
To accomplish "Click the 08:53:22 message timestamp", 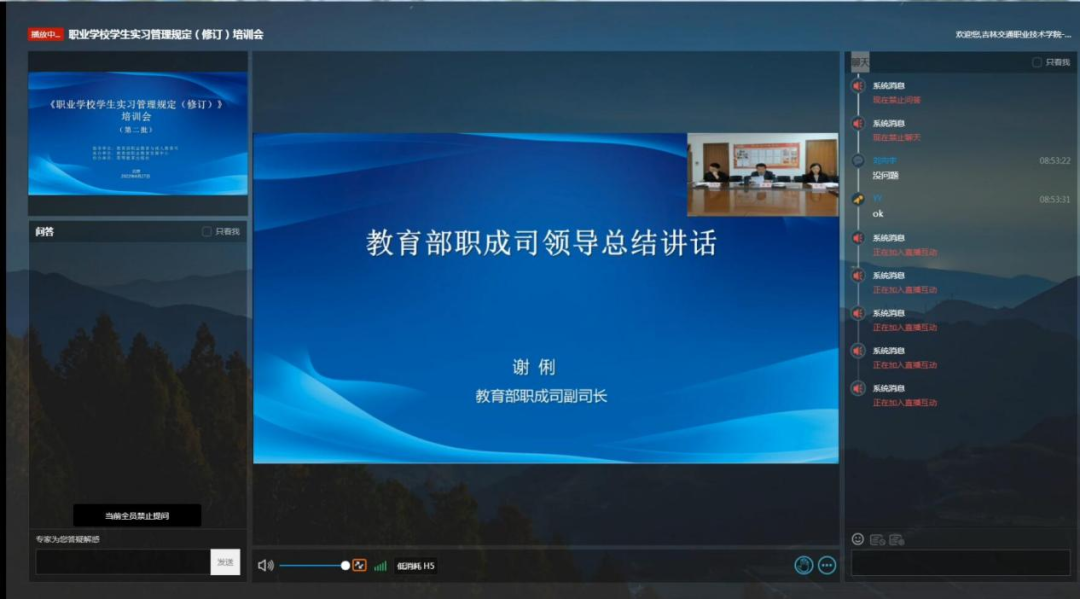I will 1055,160.
